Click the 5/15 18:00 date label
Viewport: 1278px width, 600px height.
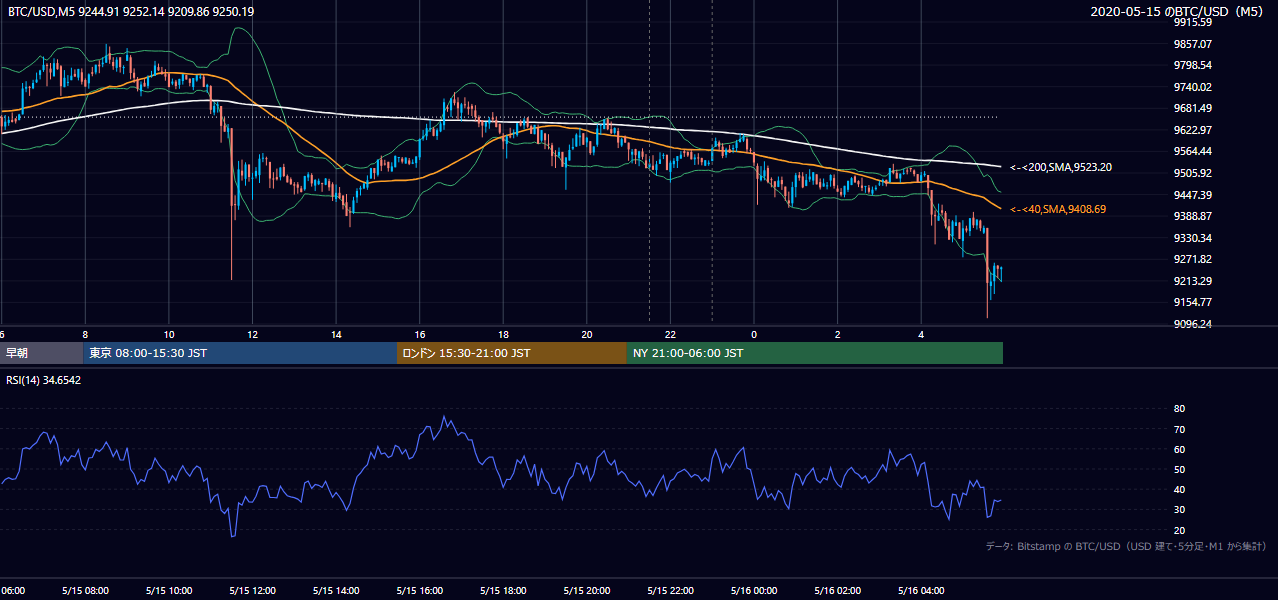coord(503,591)
